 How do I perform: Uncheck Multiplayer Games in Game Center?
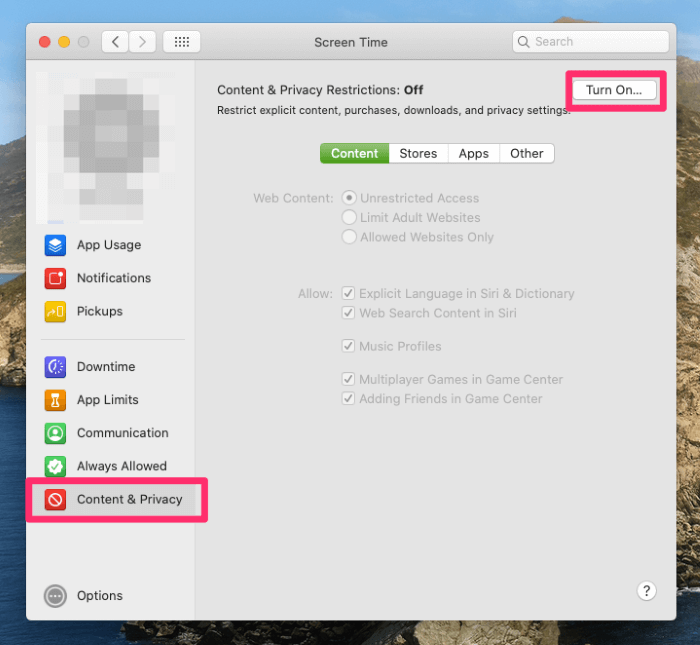349,380
